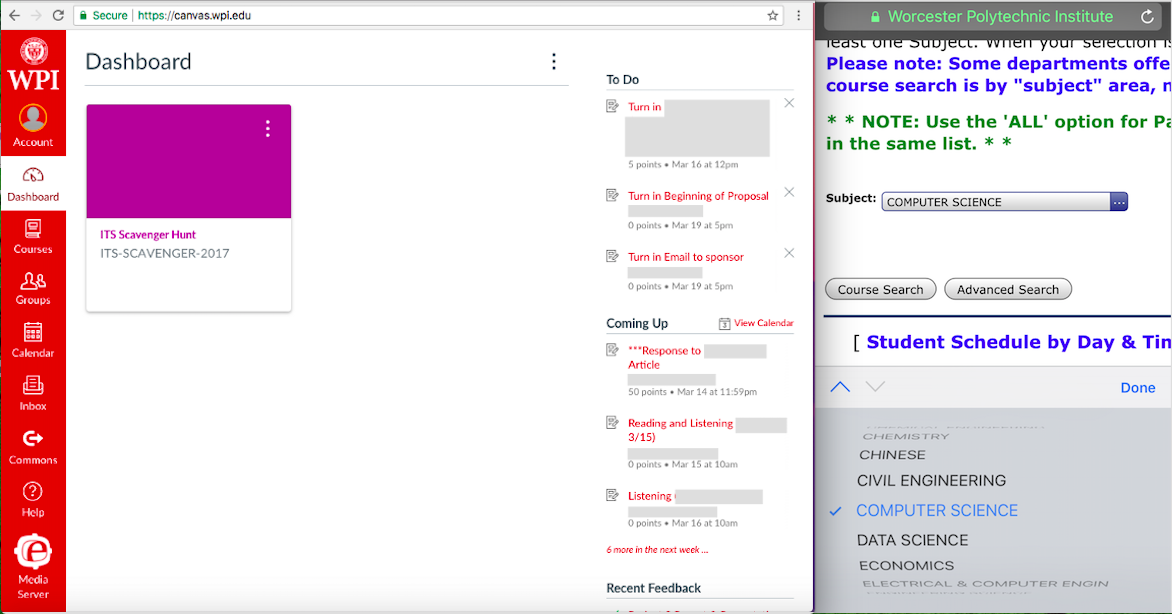Open the ITS Scavenger Hunt course link
Viewport: 1172px width, 614px height.
click(x=148, y=234)
